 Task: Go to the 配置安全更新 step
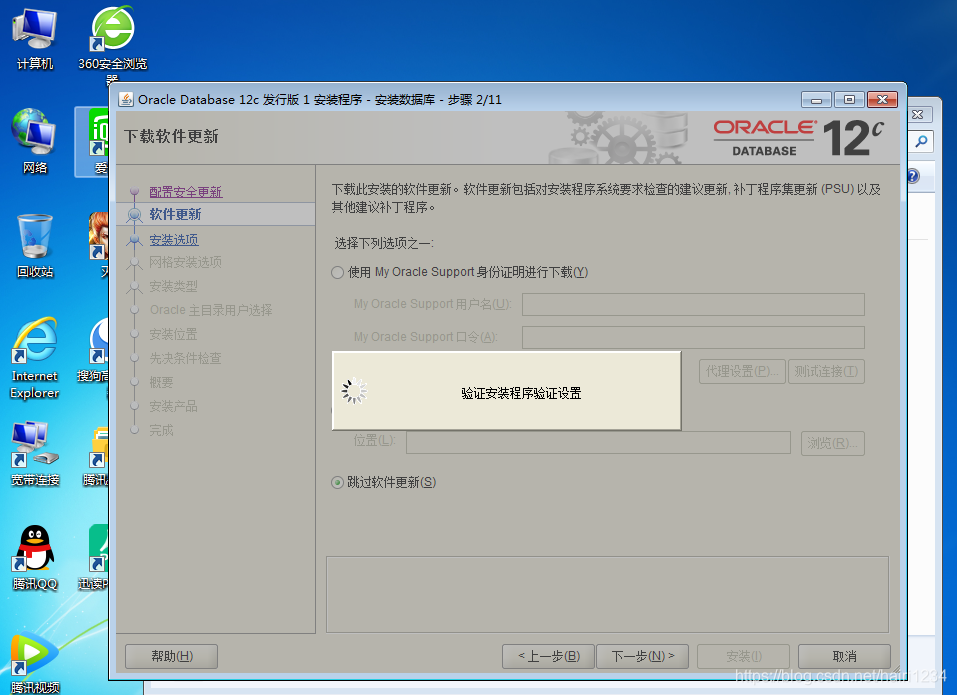point(186,192)
